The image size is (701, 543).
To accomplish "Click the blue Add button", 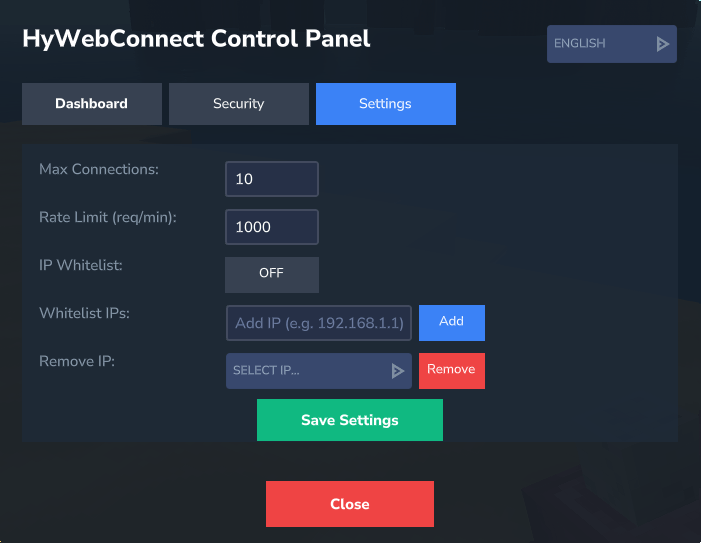I will (451, 322).
